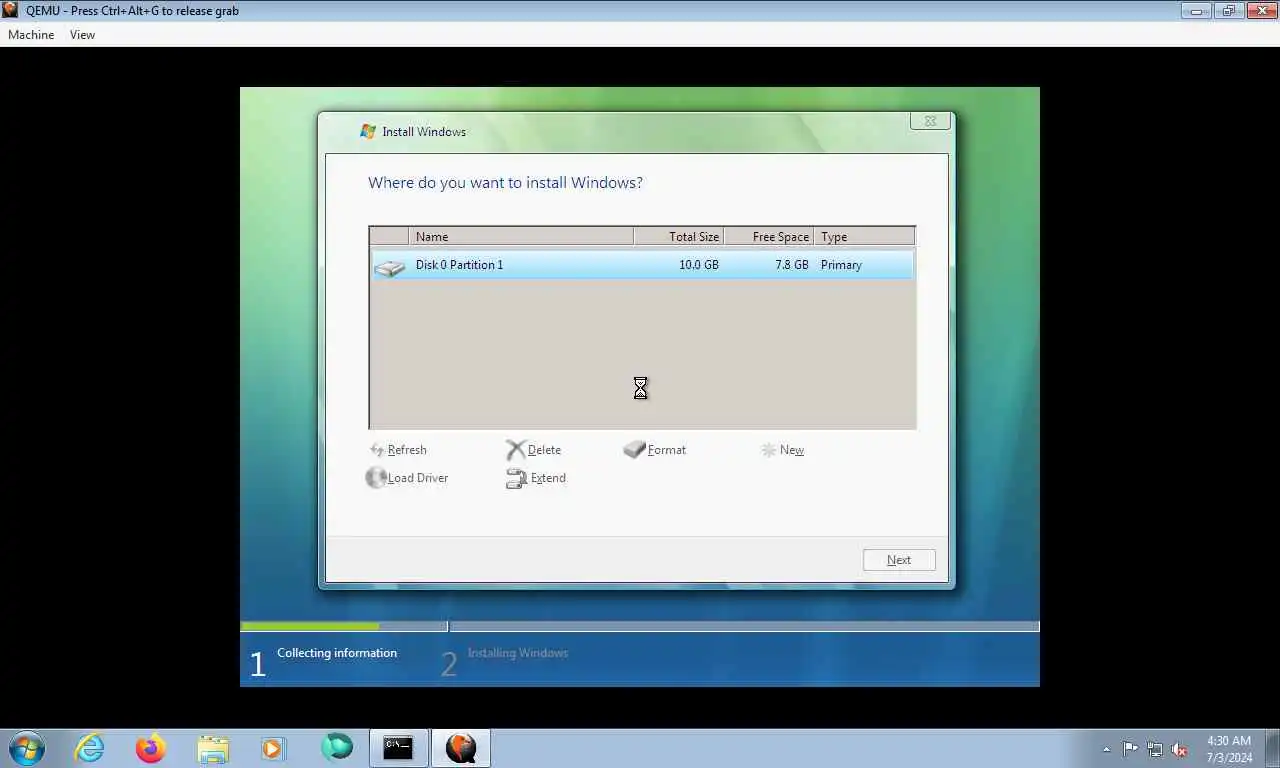Viewport: 1280px width, 768px height.
Task: Click the Extend partition icon
Action: pyautogui.click(x=516, y=479)
